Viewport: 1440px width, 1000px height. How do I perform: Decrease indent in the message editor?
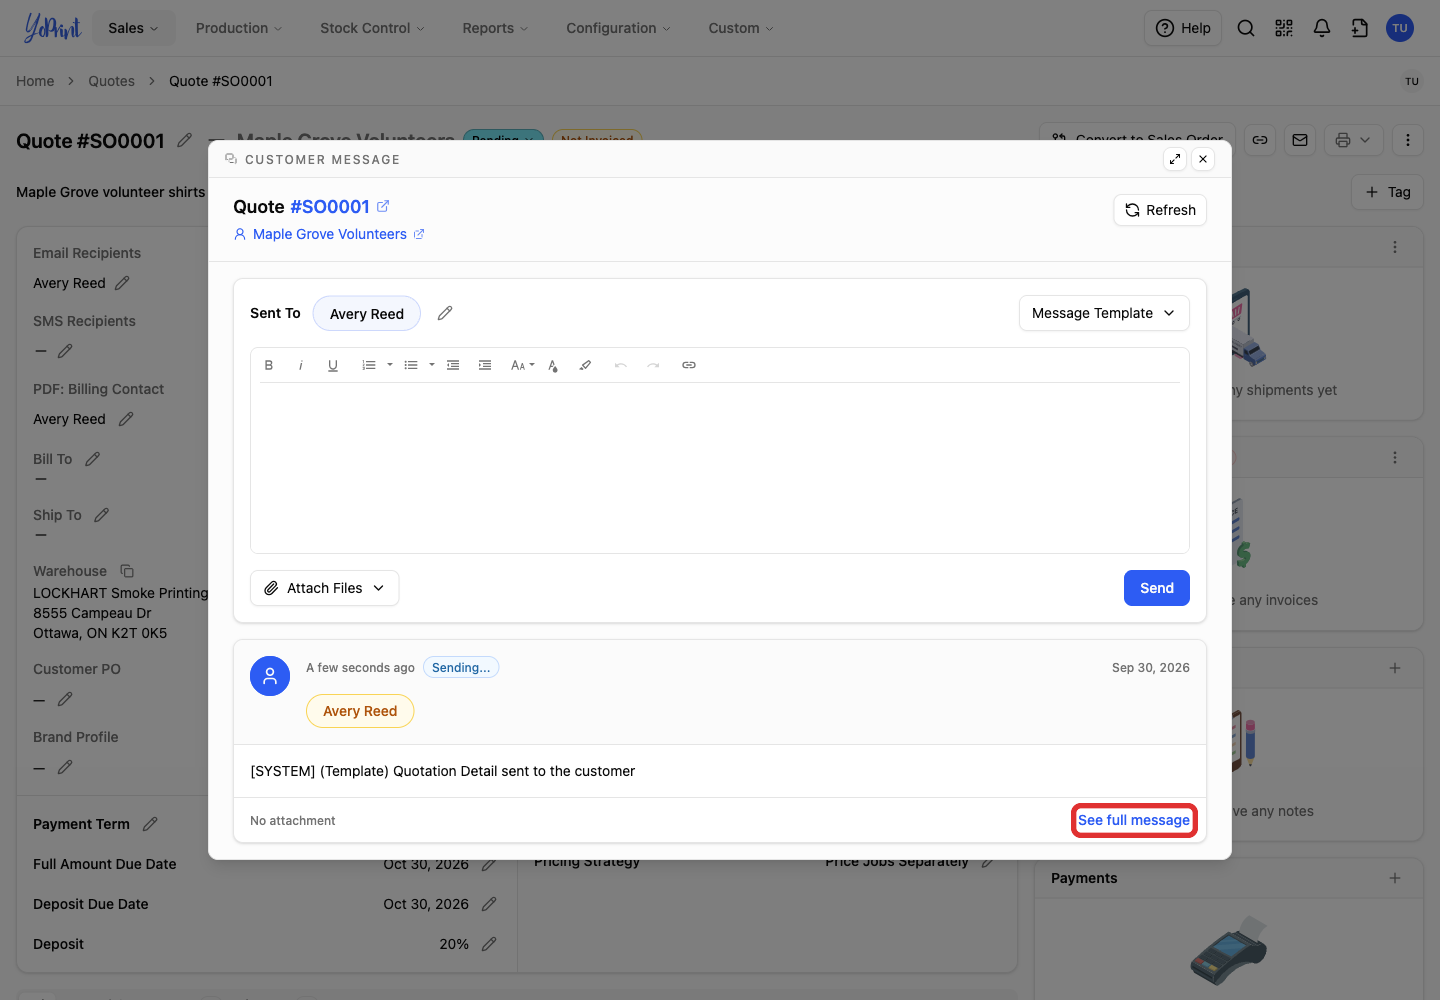click(x=453, y=365)
